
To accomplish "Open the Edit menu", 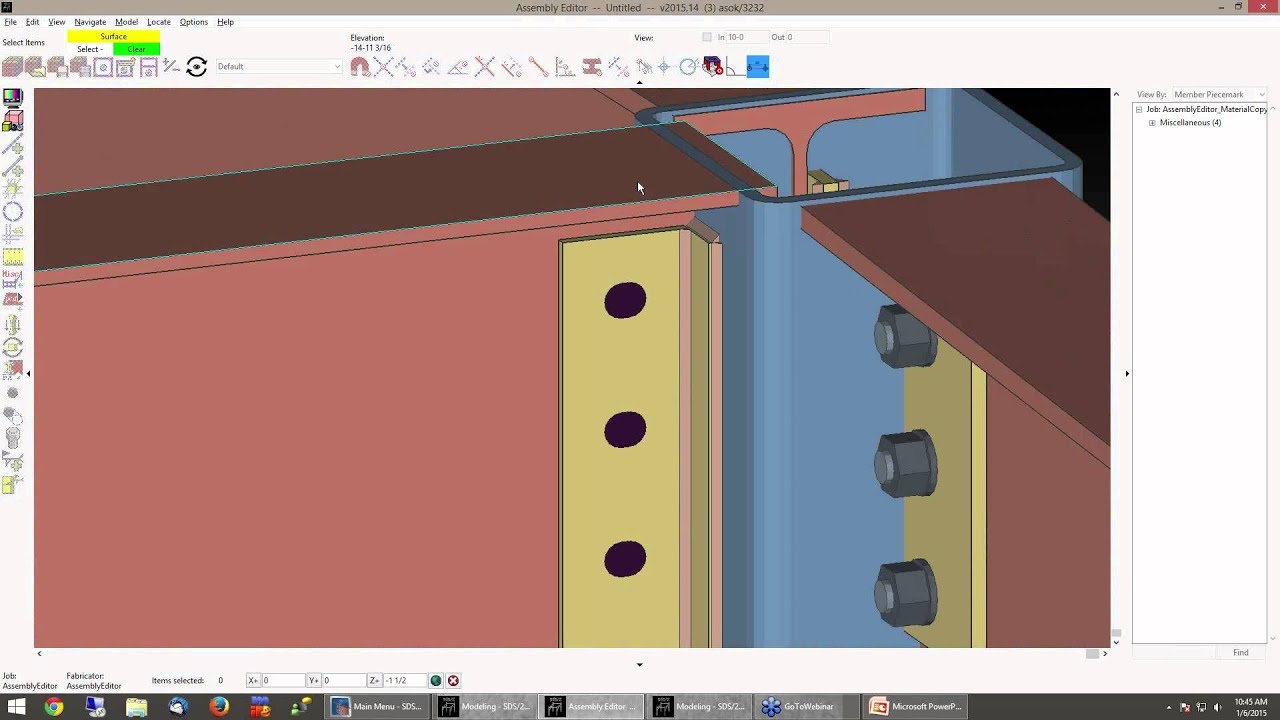I will tap(32, 22).
